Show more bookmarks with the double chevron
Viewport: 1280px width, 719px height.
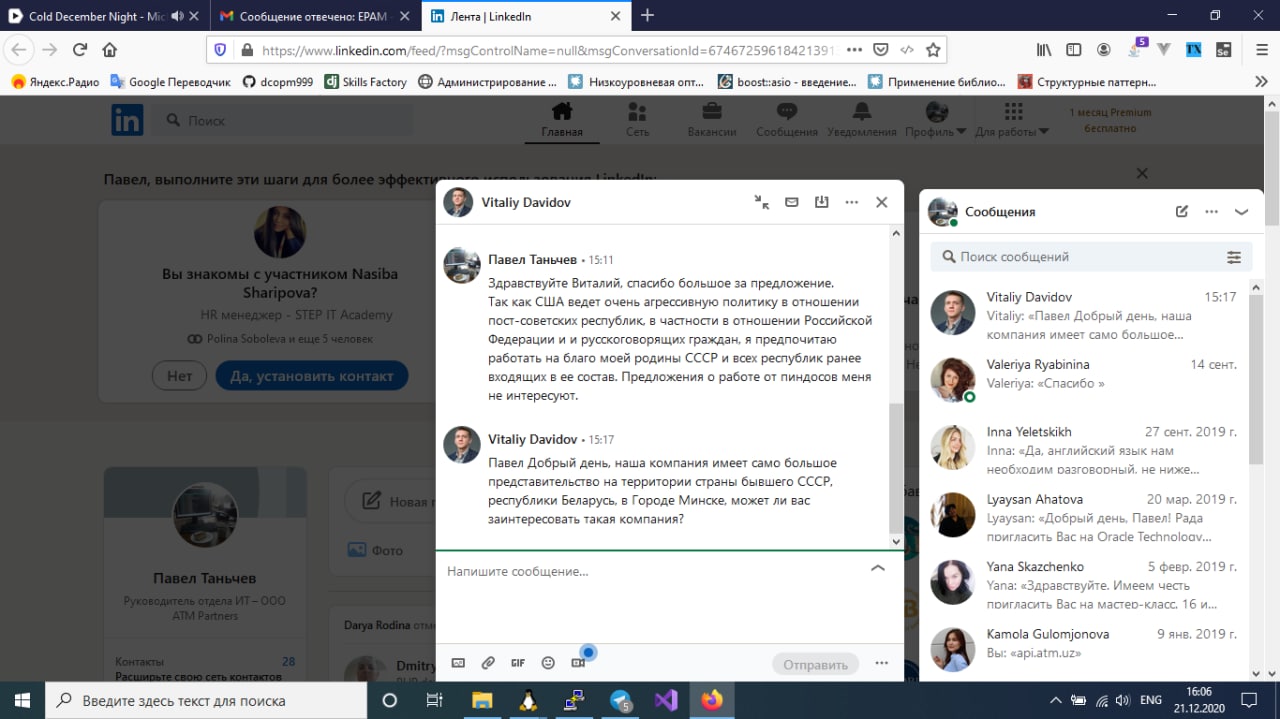1260,82
